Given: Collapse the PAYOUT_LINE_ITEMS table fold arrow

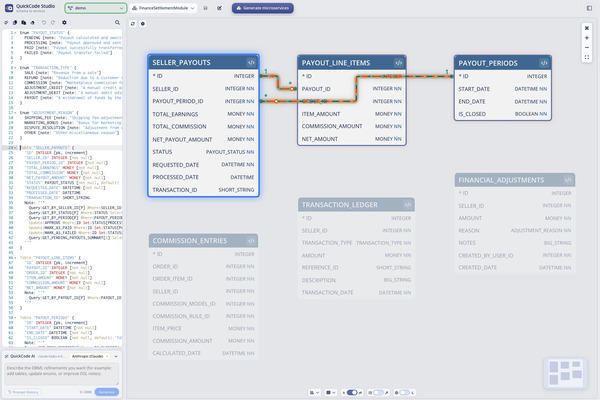Looking at the screenshot, I should (x=15, y=258).
